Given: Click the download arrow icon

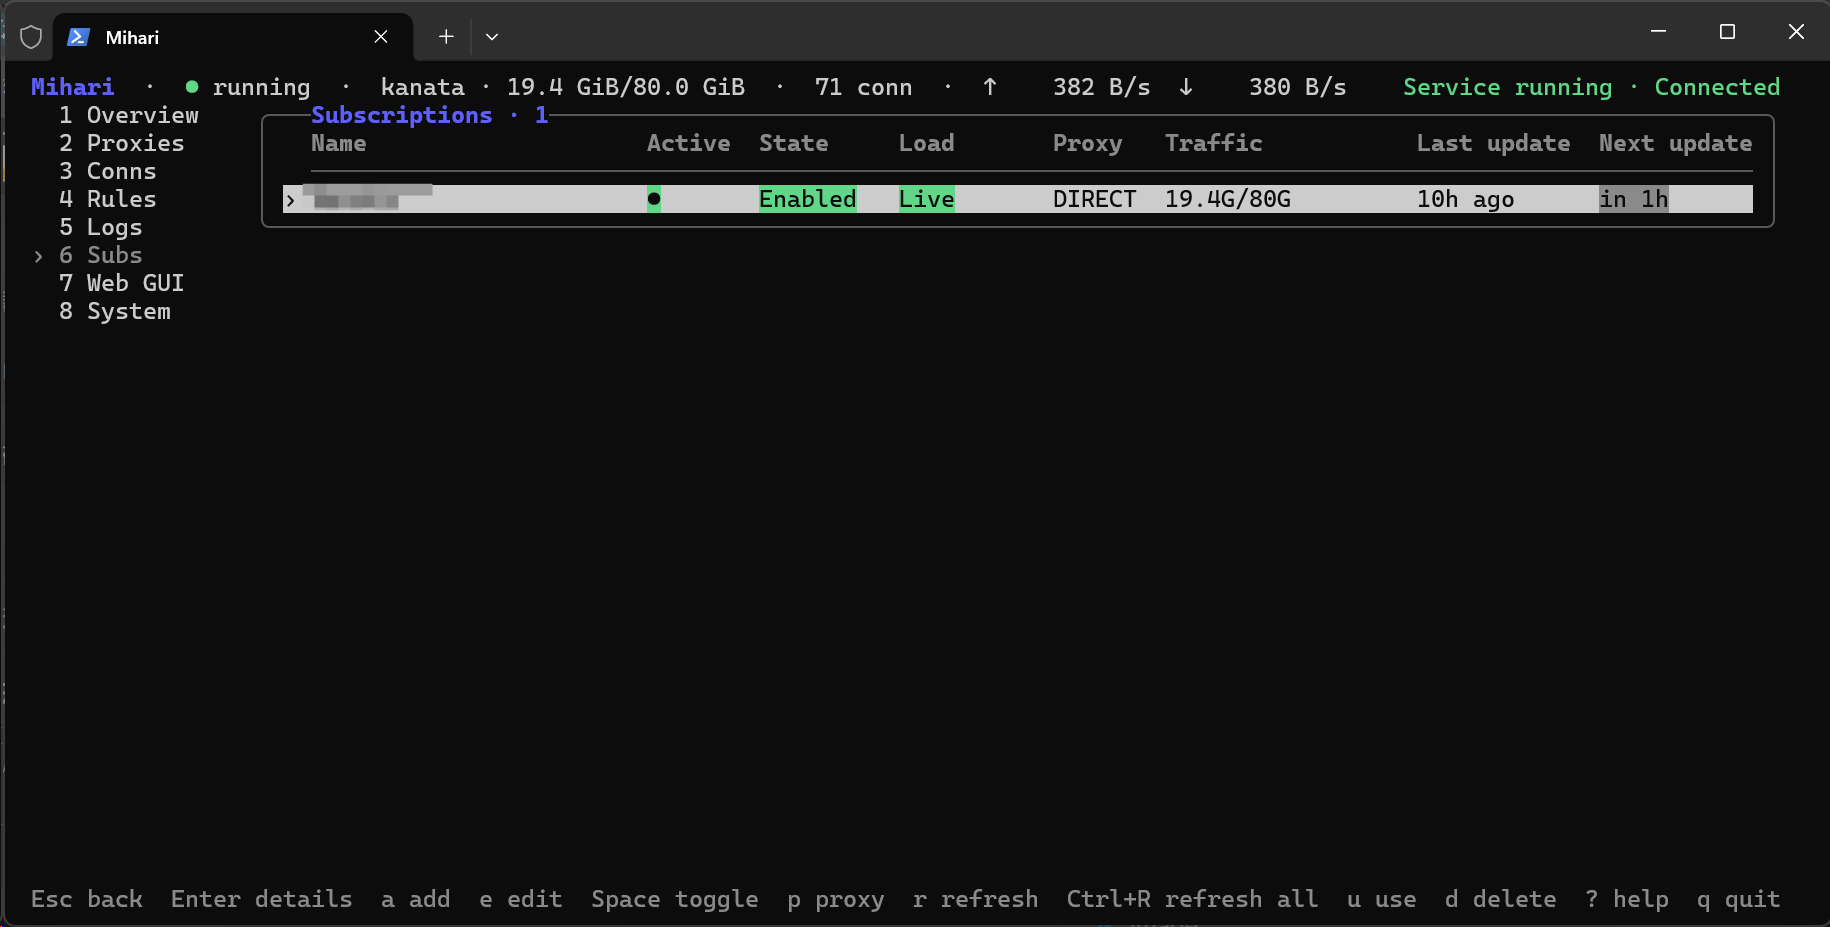Looking at the screenshot, I should pos(1186,87).
